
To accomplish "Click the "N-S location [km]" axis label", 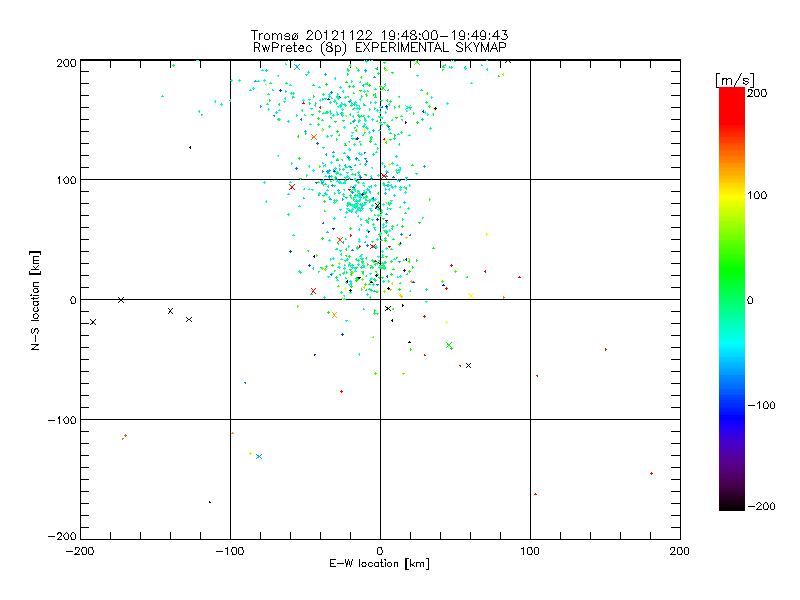I will [x=35, y=301].
